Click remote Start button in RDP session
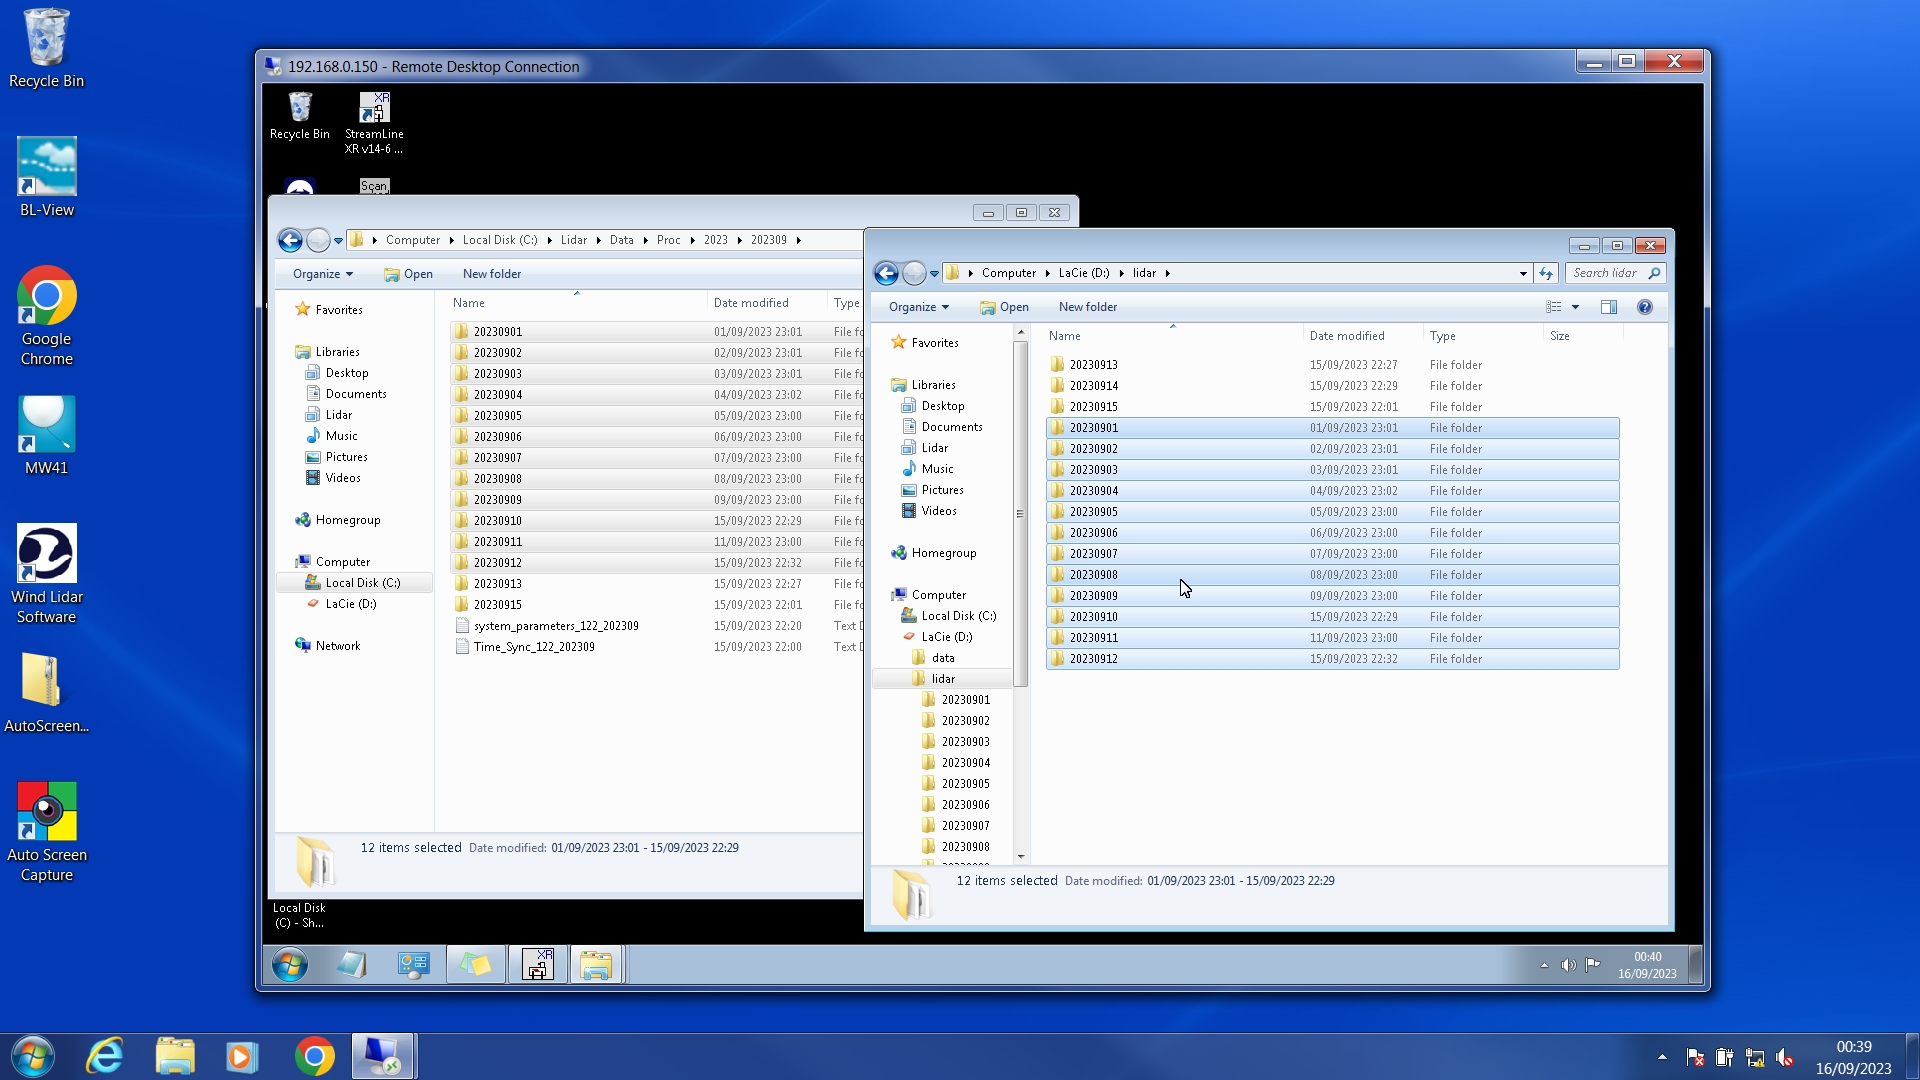Screen dimensions: 1920x1080 (290, 965)
